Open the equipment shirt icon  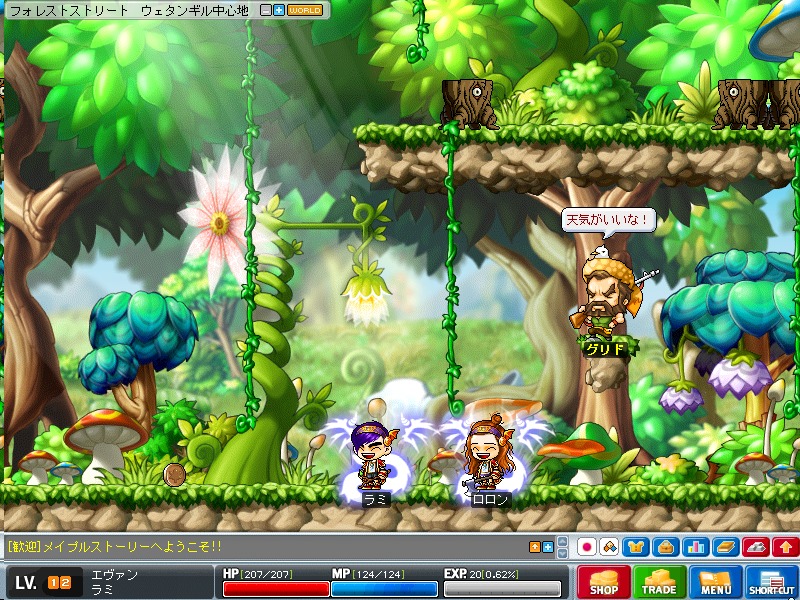point(636,547)
